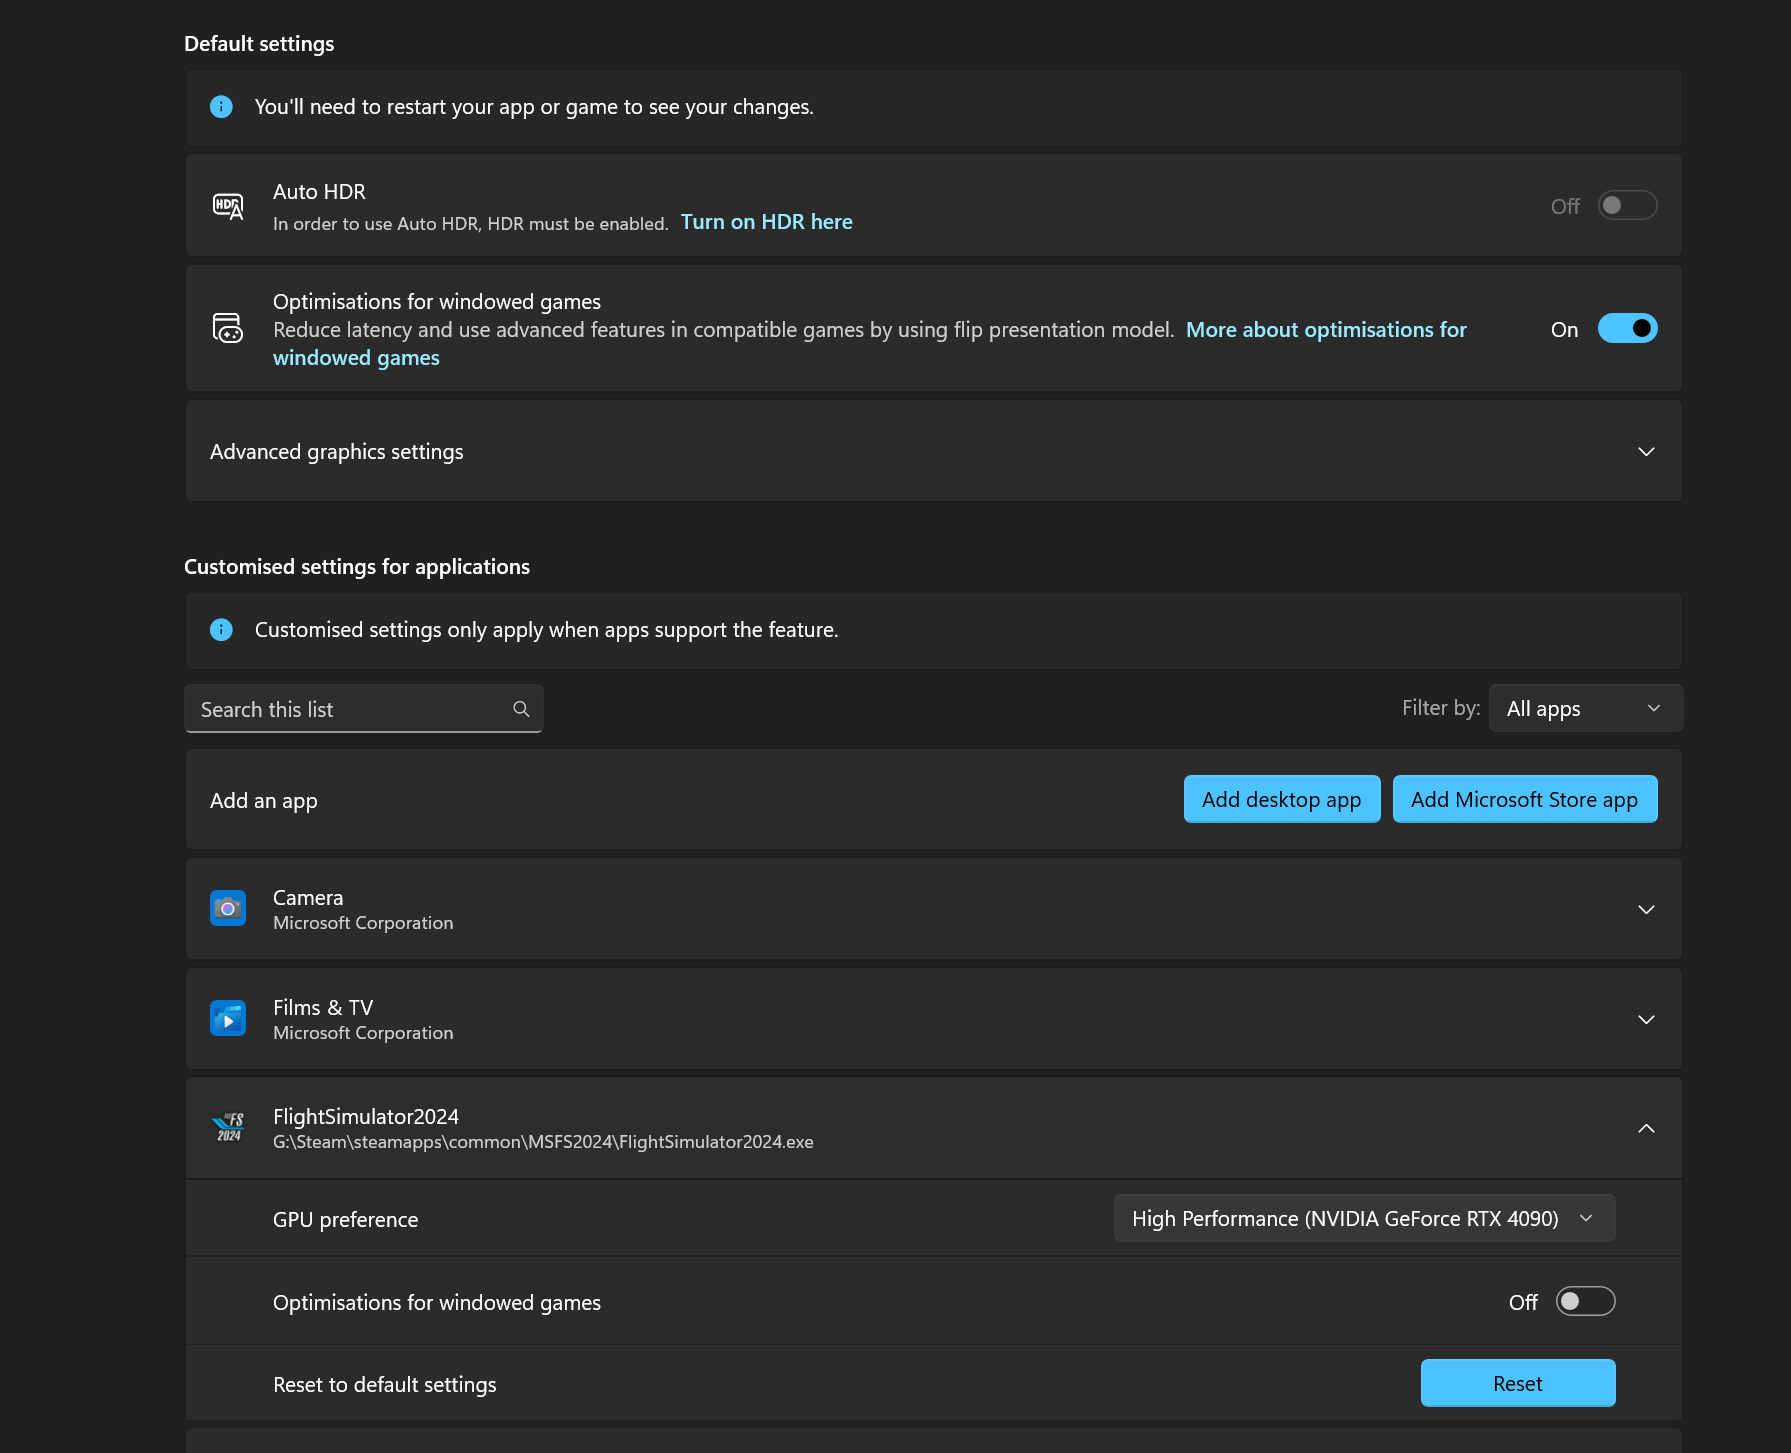The image size is (1791, 1453).
Task: Click the info icon beside restart notice
Action: [221, 107]
